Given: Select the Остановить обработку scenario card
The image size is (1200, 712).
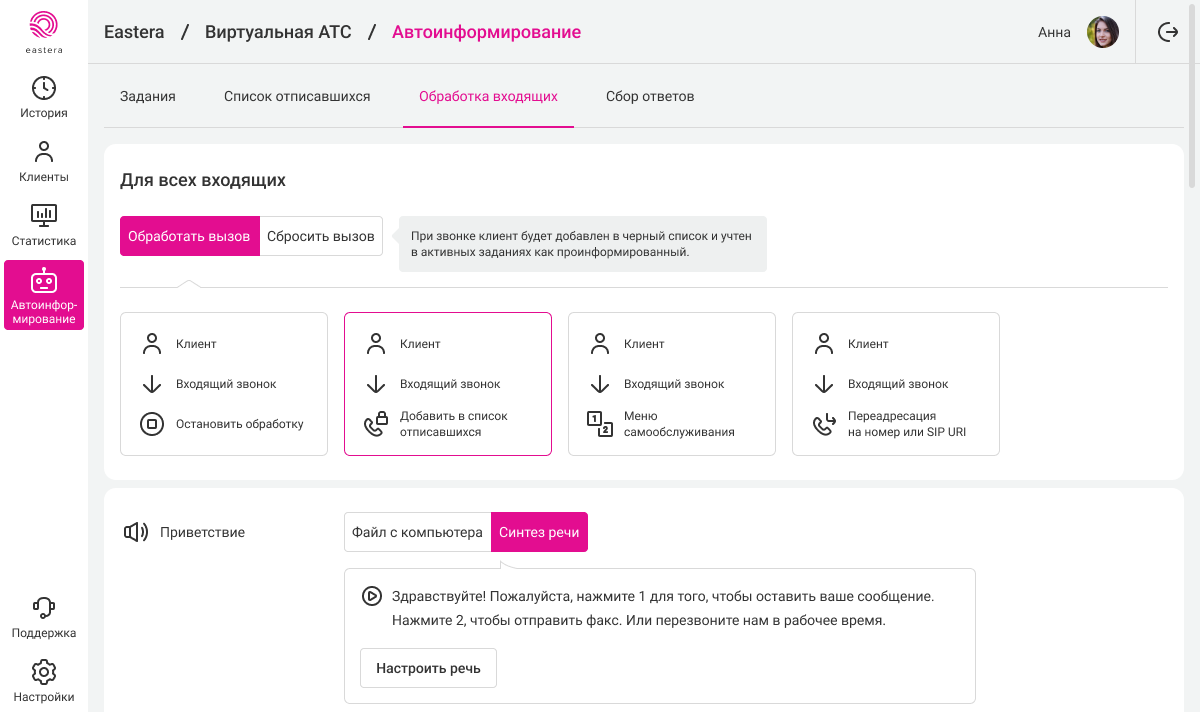Looking at the screenshot, I should [x=224, y=384].
